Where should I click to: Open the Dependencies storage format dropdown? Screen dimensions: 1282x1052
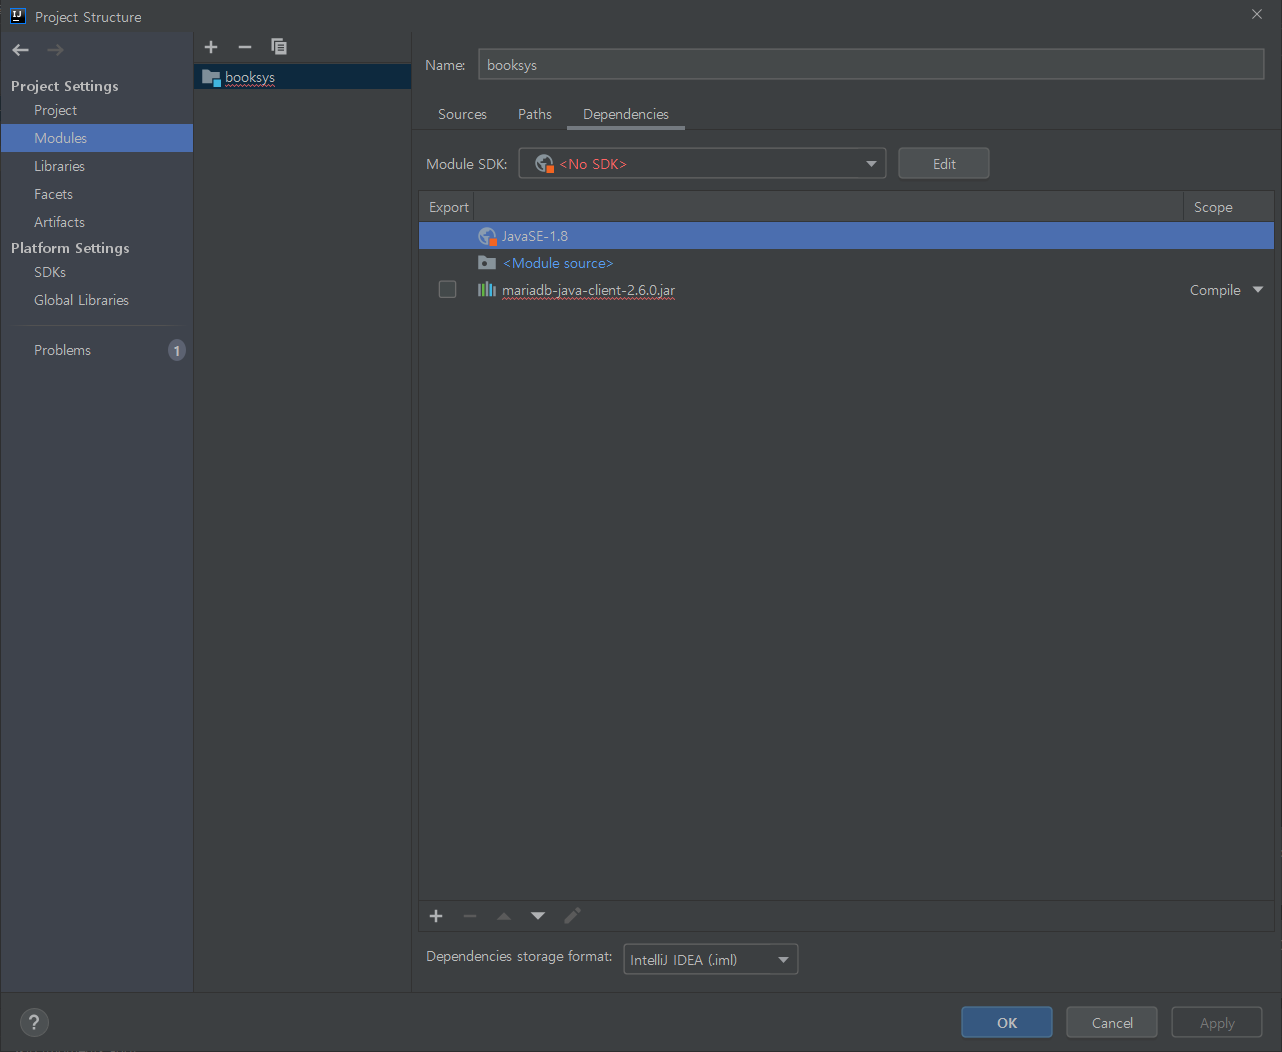pyautogui.click(x=711, y=960)
